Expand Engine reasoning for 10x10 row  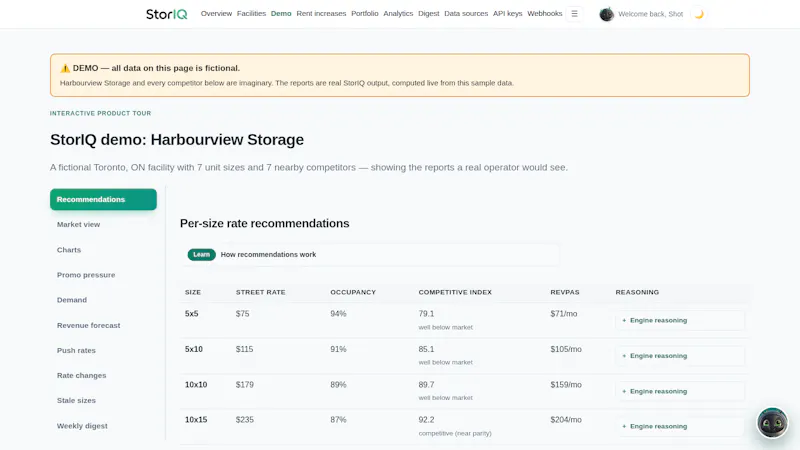(x=680, y=391)
